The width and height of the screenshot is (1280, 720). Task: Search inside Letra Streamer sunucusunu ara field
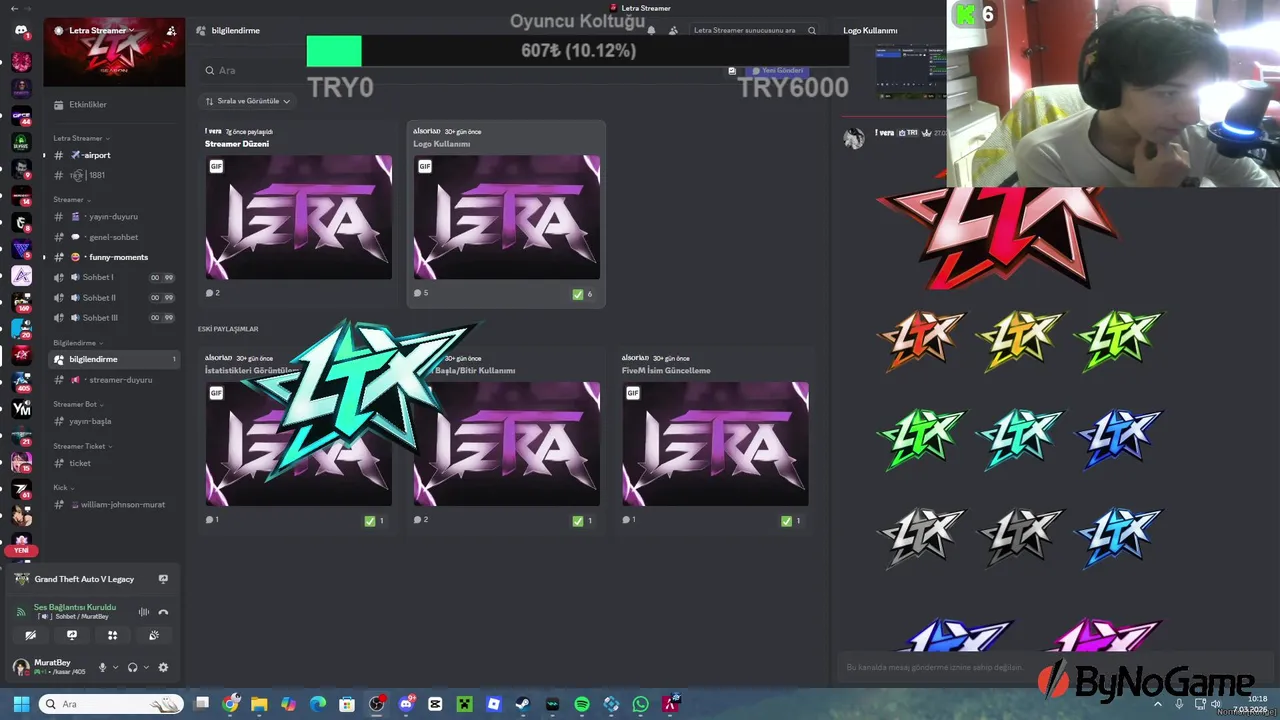click(755, 31)
